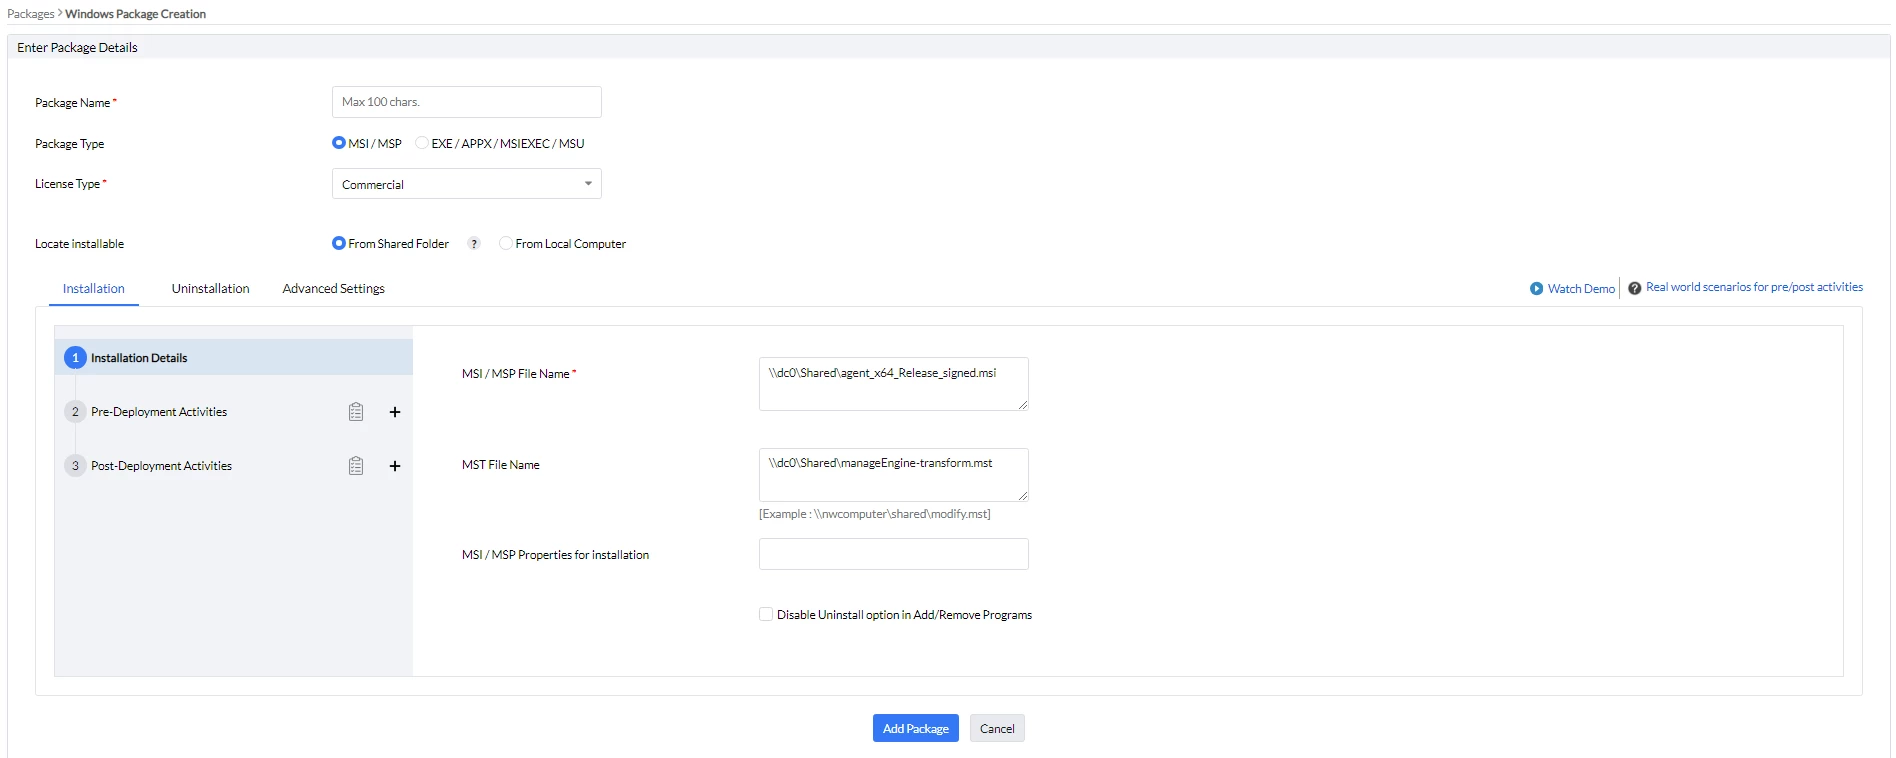Image resolution: width=1896 pixels, height=758 pixels.
Task: Click the example path text below MST field
Action: (875, 514)
